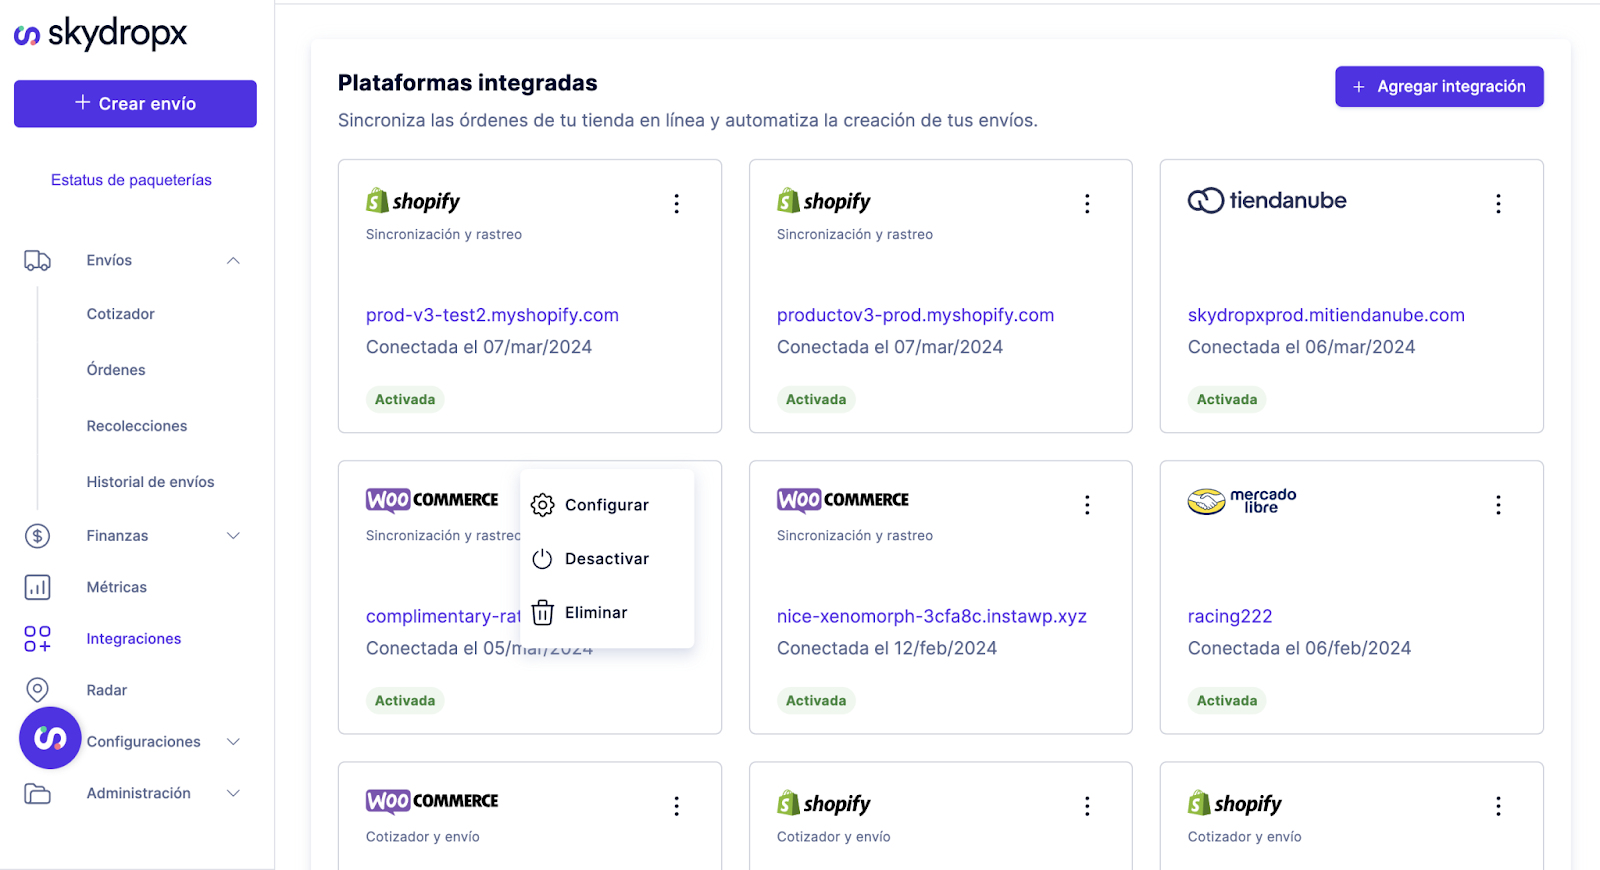Click the Mercado Libre logo
This screenshot has width=1600, height=870.
point(1242,500)
